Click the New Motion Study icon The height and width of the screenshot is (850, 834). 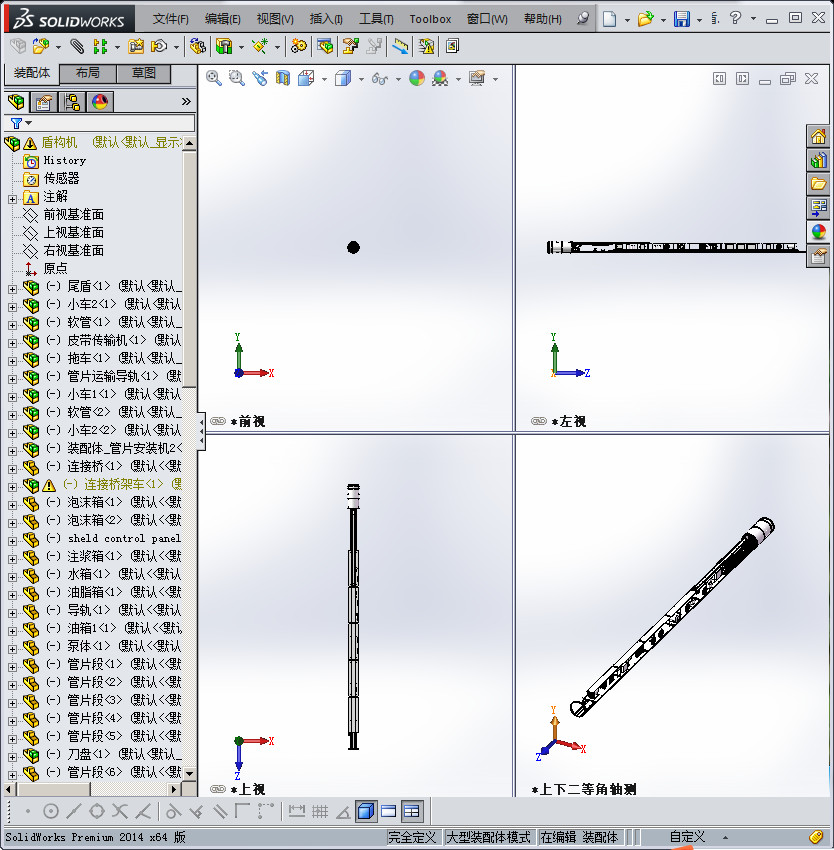point(298,47)
